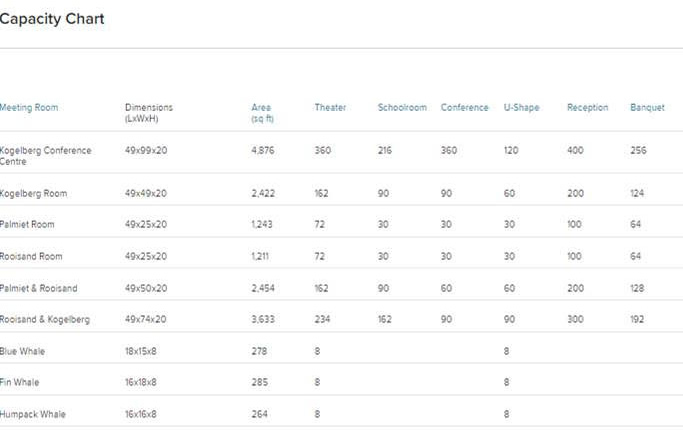Click the Rooisand & Kogelberg row name

coord(44,319)
